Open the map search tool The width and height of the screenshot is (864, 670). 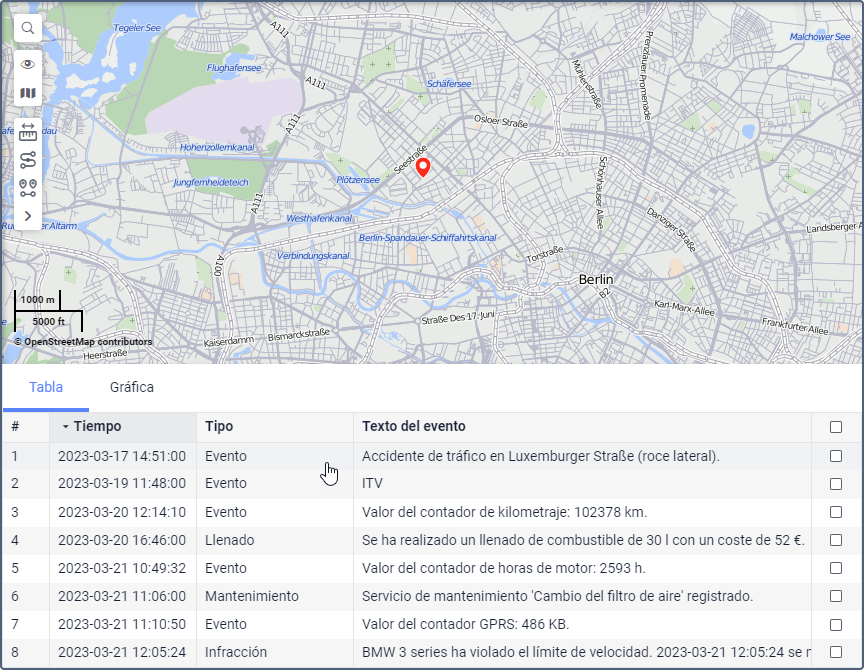(x=28, y=28)
